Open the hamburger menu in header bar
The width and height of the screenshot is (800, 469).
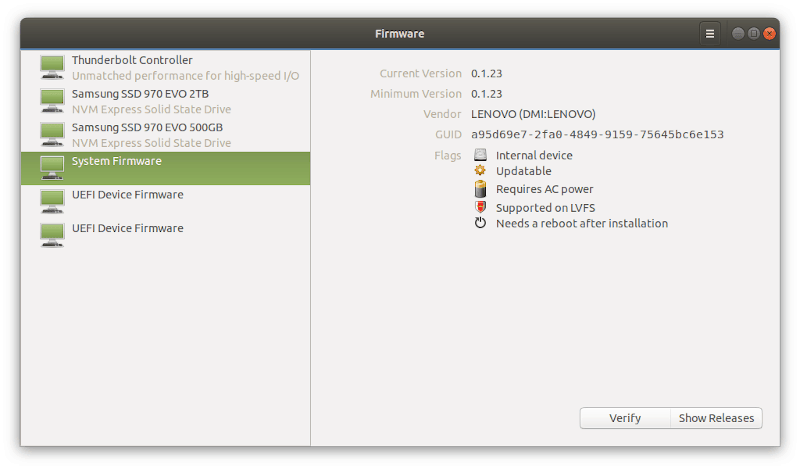tap(710, 33)
